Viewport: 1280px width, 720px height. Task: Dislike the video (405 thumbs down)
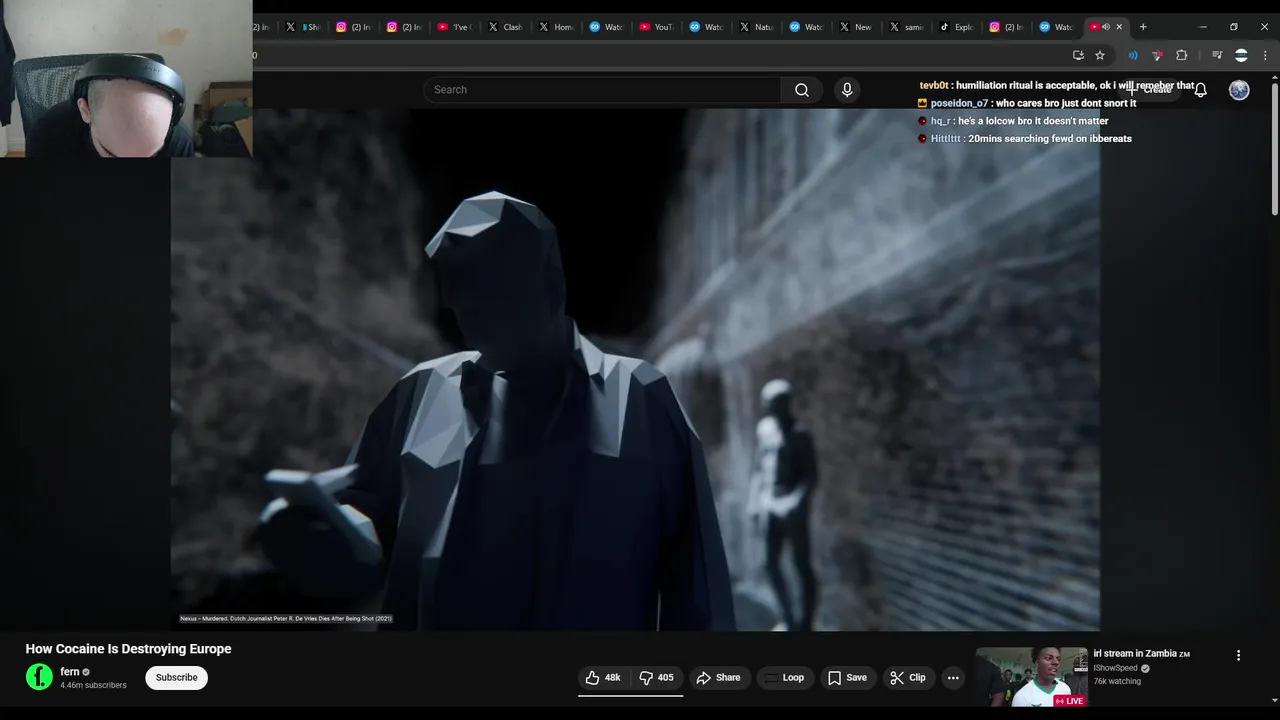pos(657,678)
